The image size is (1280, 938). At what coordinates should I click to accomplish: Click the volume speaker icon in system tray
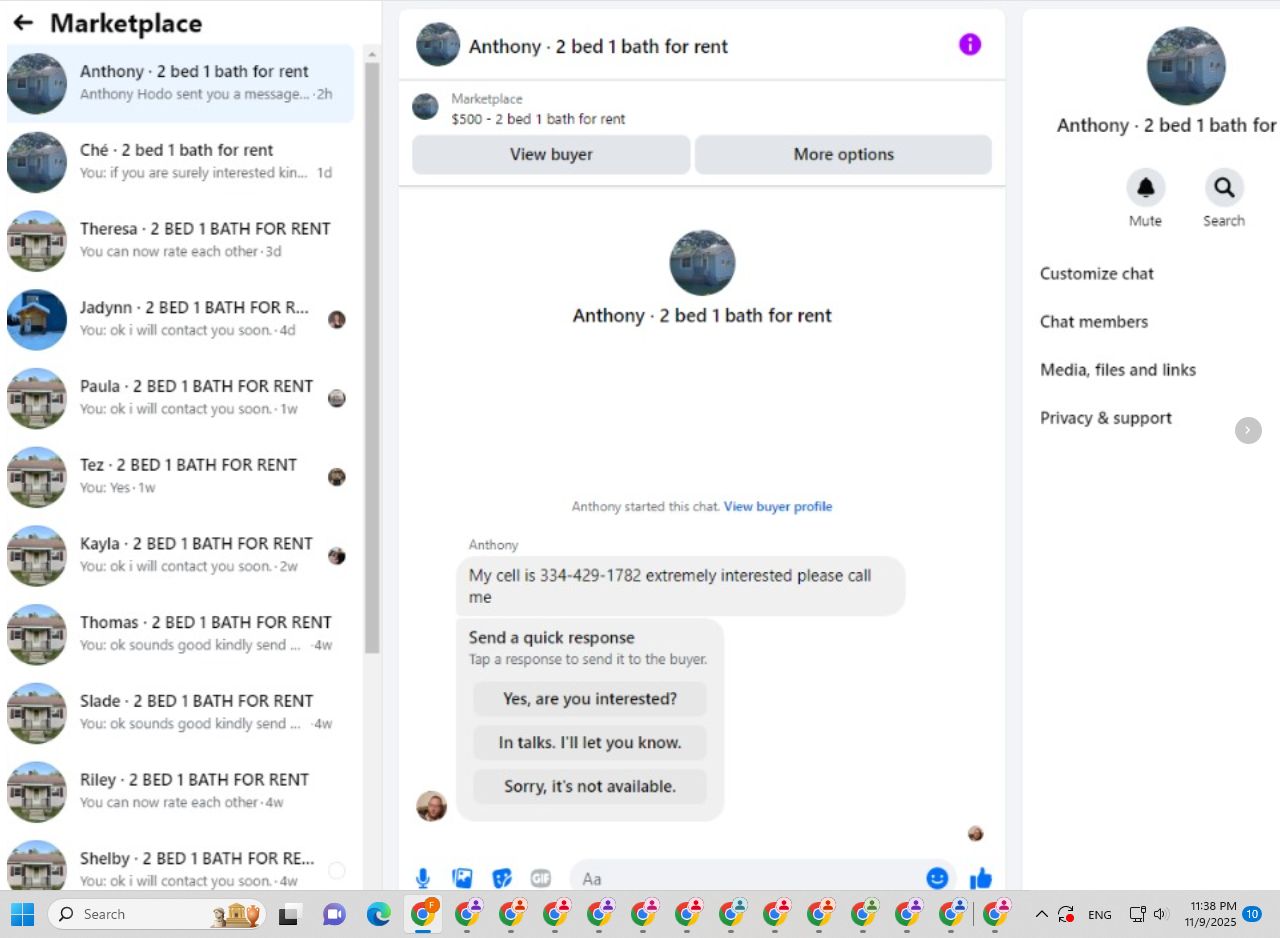point(1161,914)
